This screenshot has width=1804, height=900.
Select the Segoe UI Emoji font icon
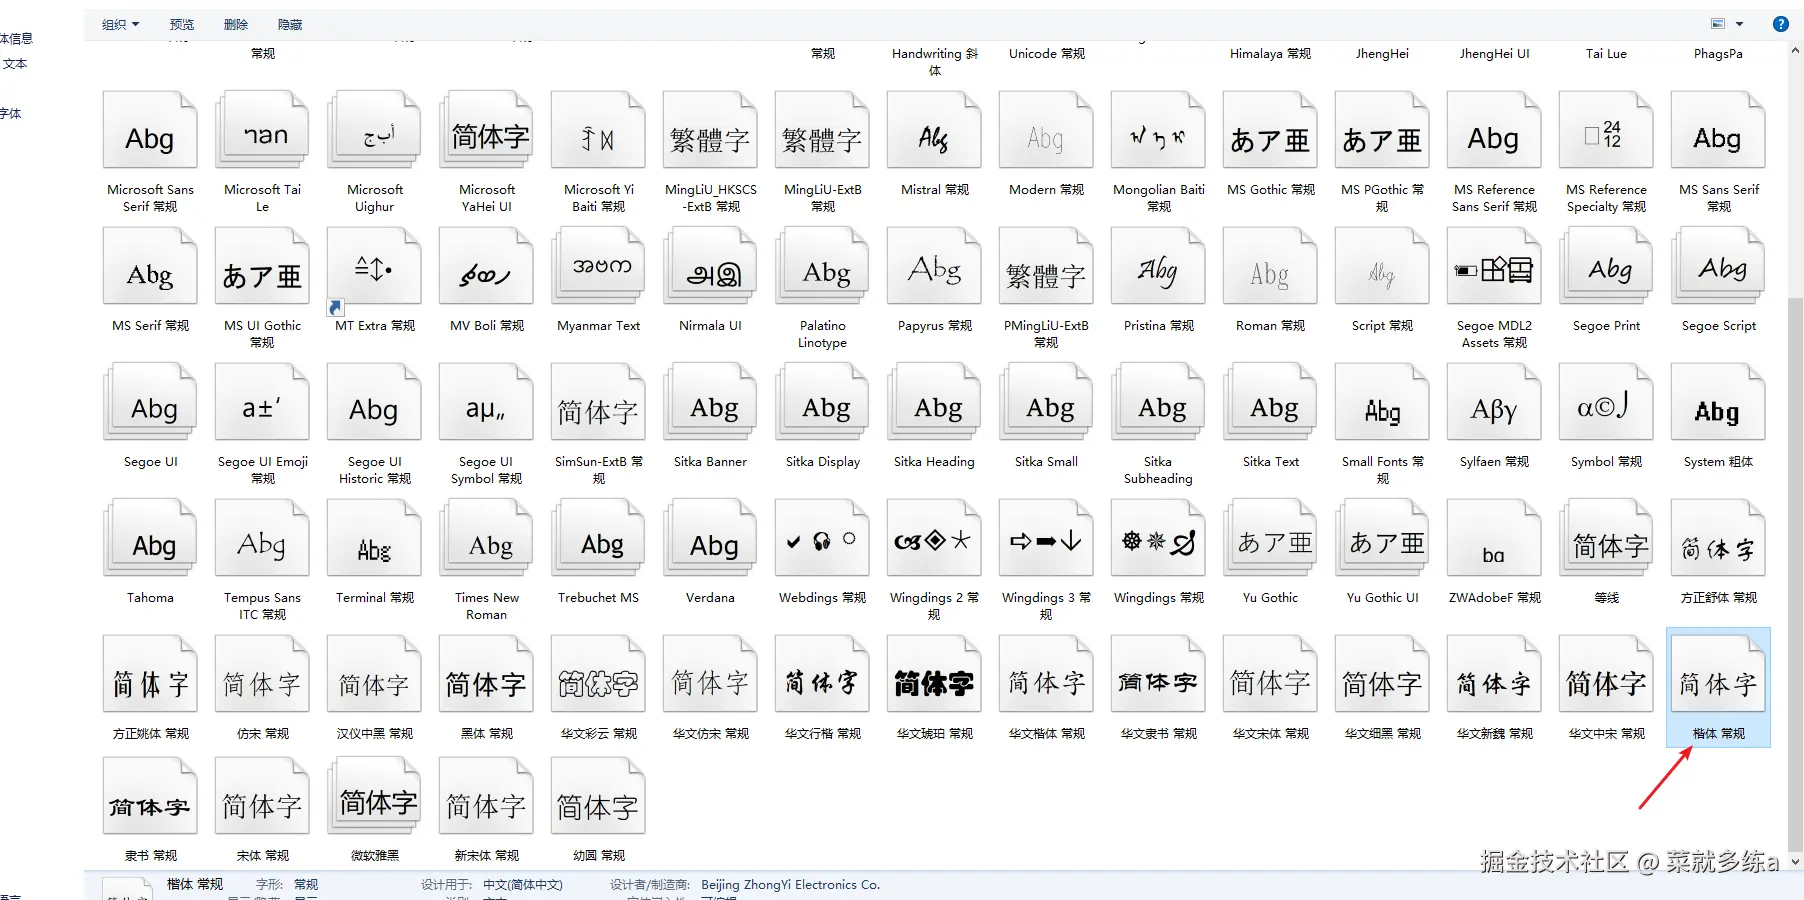(x=262, y=402)
